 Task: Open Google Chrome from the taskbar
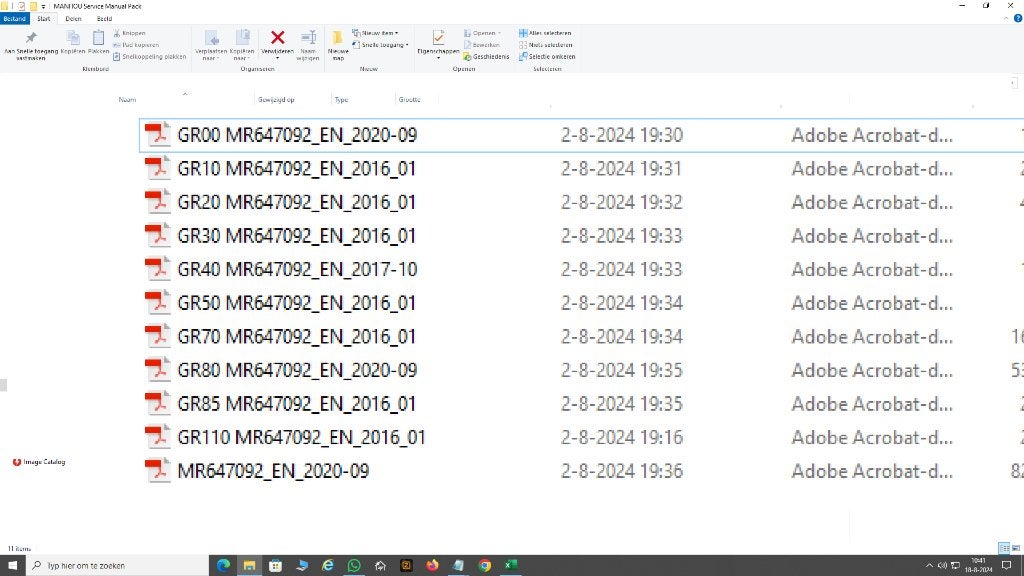coord(485,566)
